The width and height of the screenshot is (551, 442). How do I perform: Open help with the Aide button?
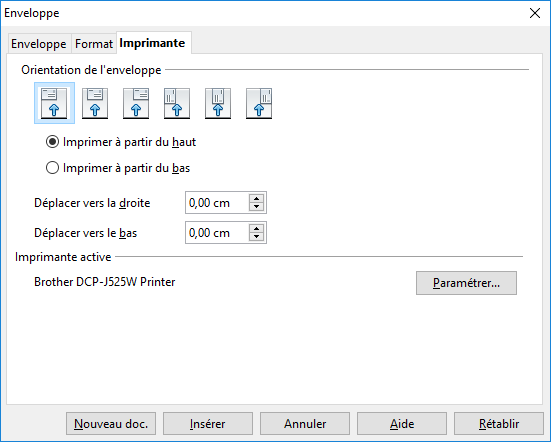pos(402,424)
